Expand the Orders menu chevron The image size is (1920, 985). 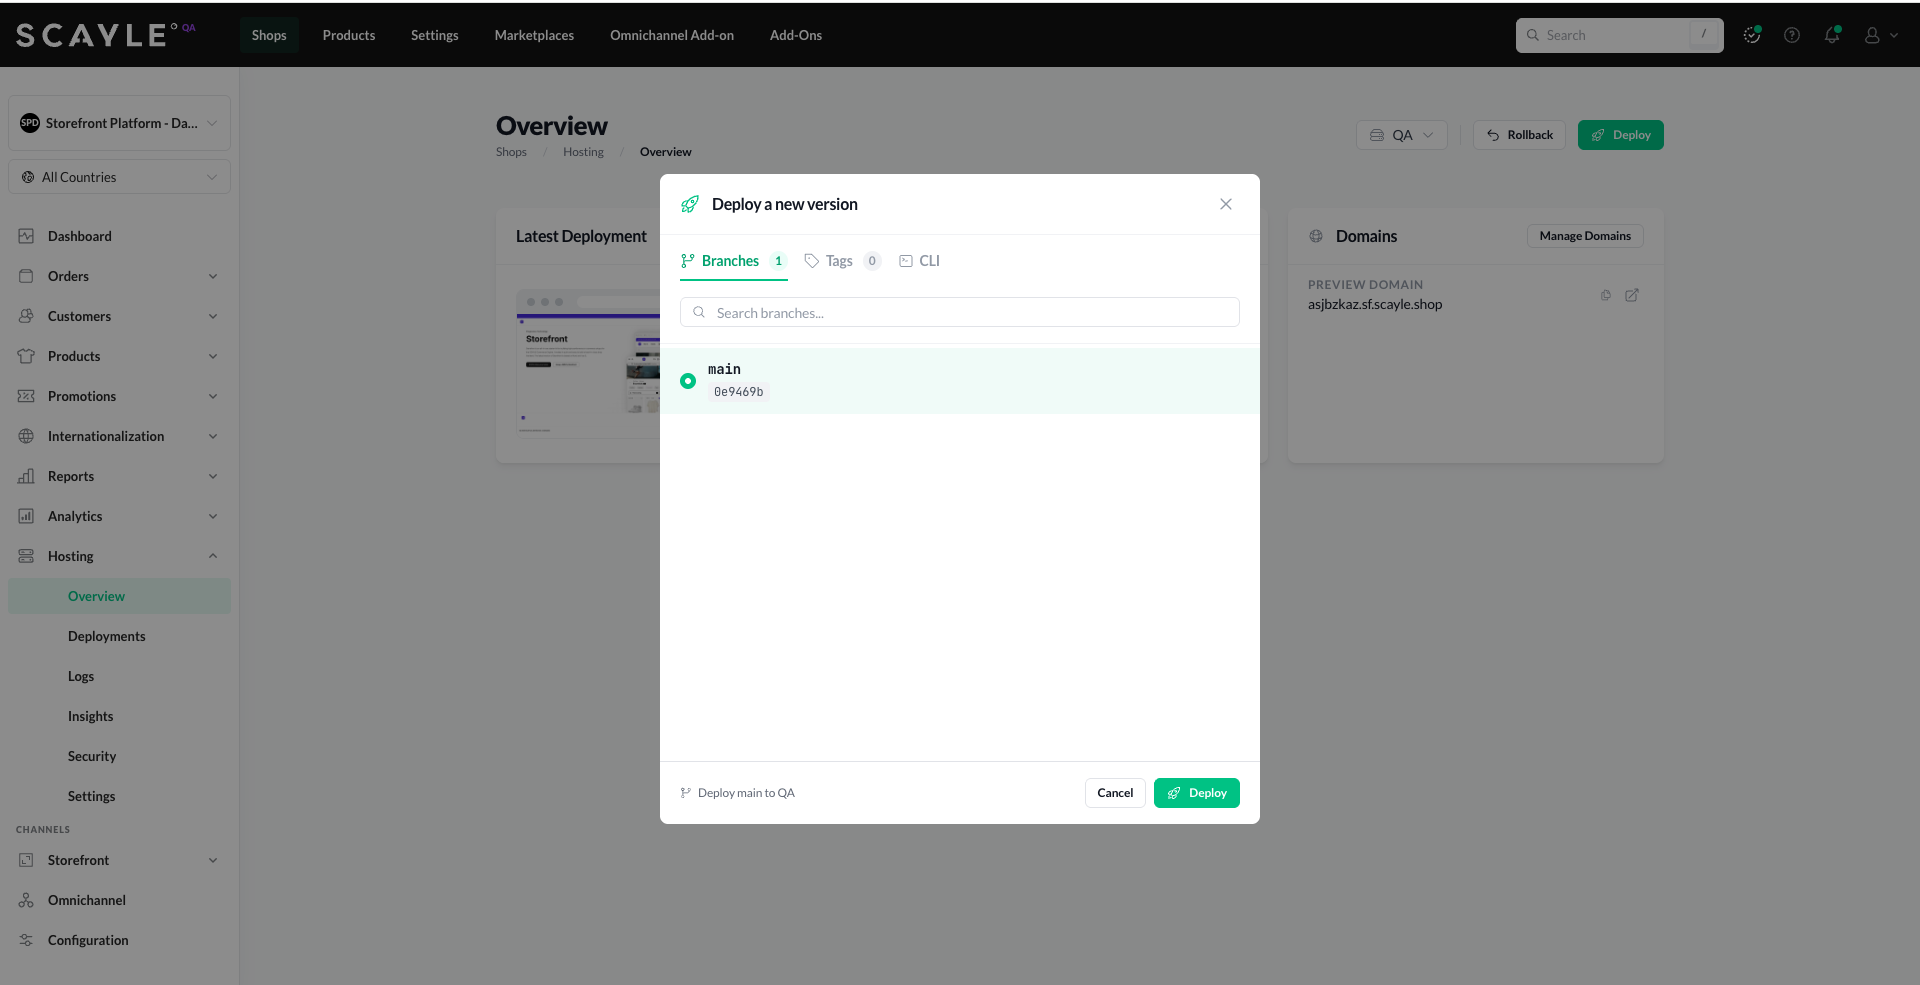(x=213, y=276)
